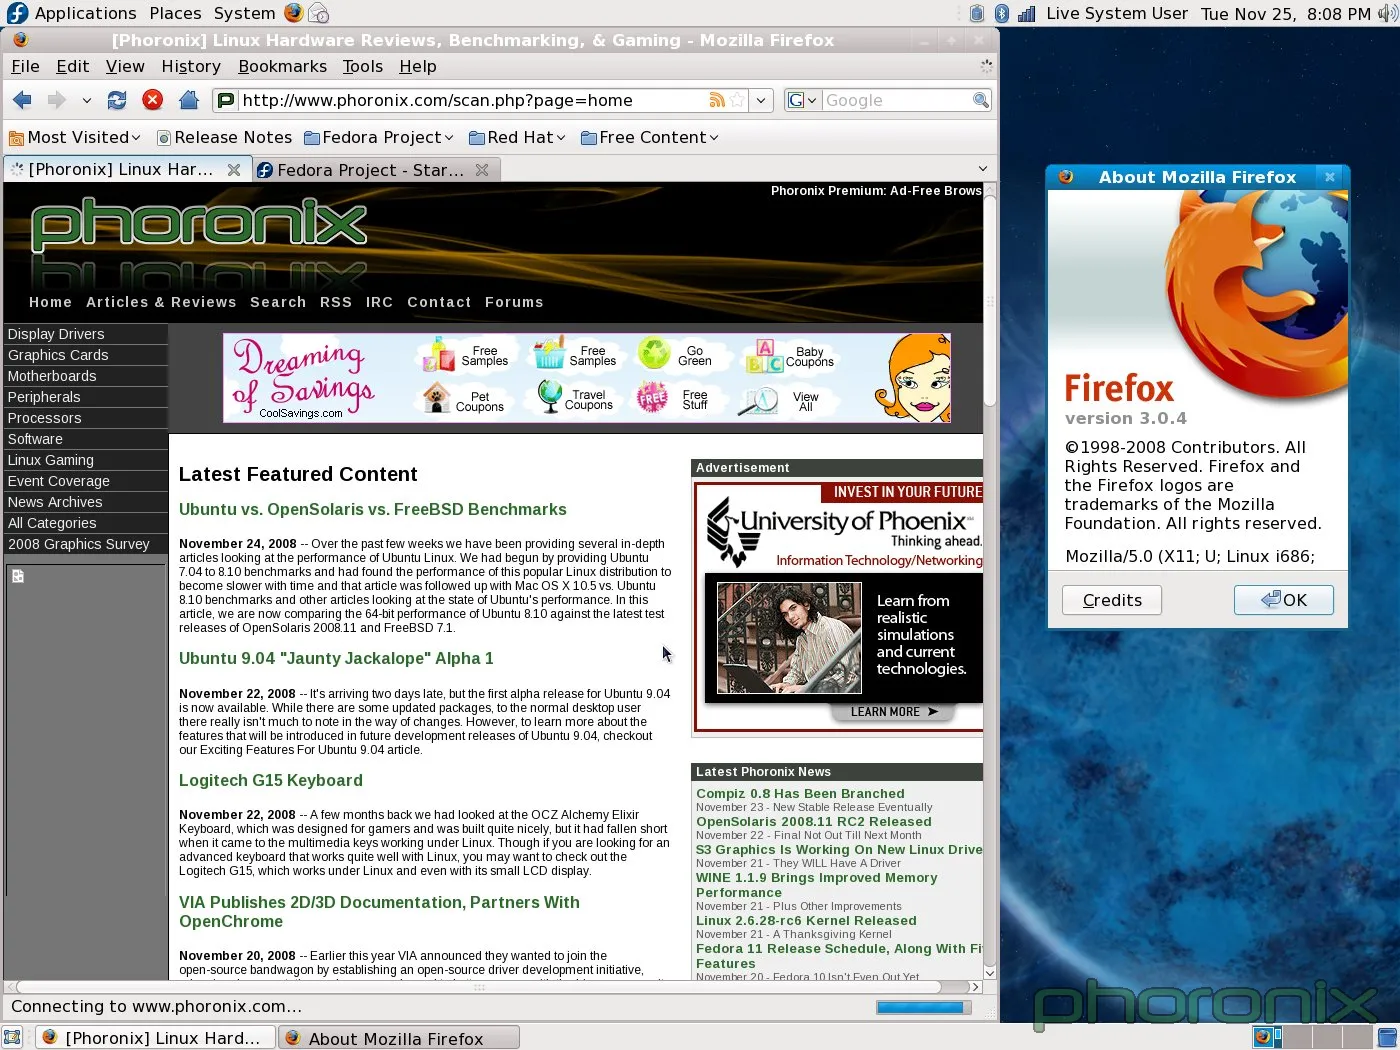Subscribe via the orange RSS feed icon
Image resolution: width=1400 pixels, height=1050 pixels.
pyautogui.click(x=717, y=100)
